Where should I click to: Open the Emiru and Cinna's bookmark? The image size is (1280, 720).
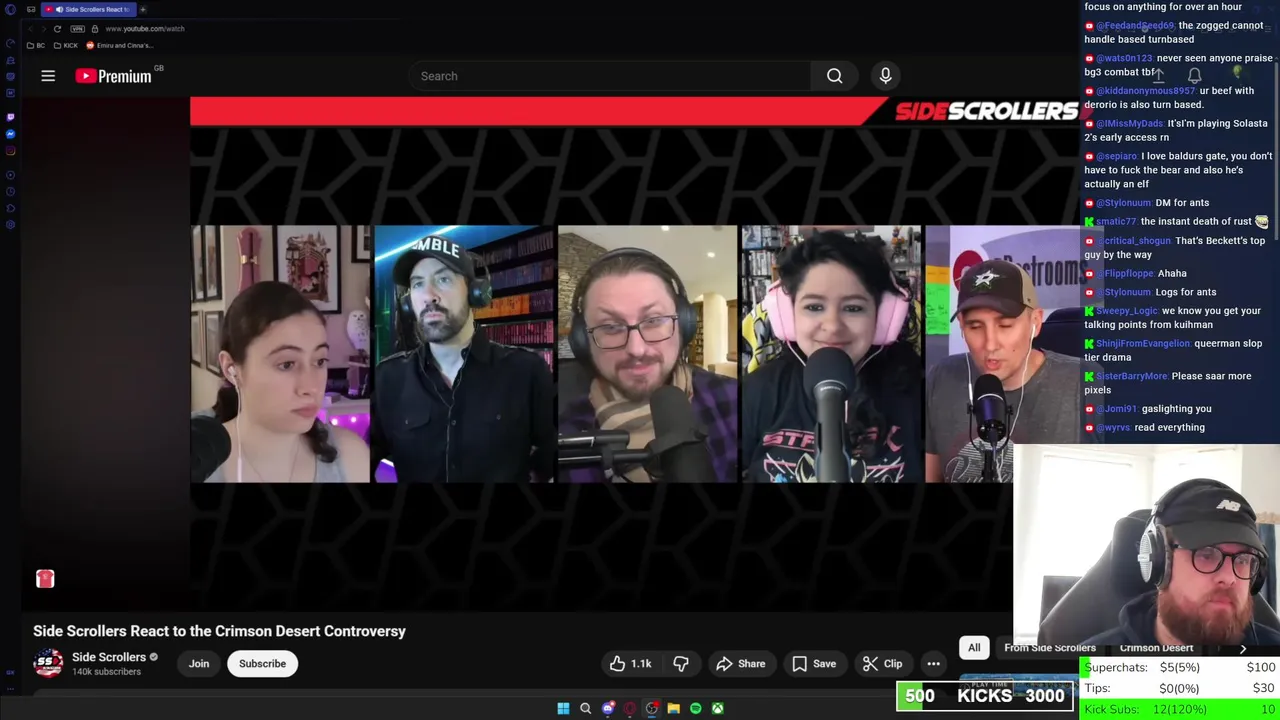click(x=119, y=45)
